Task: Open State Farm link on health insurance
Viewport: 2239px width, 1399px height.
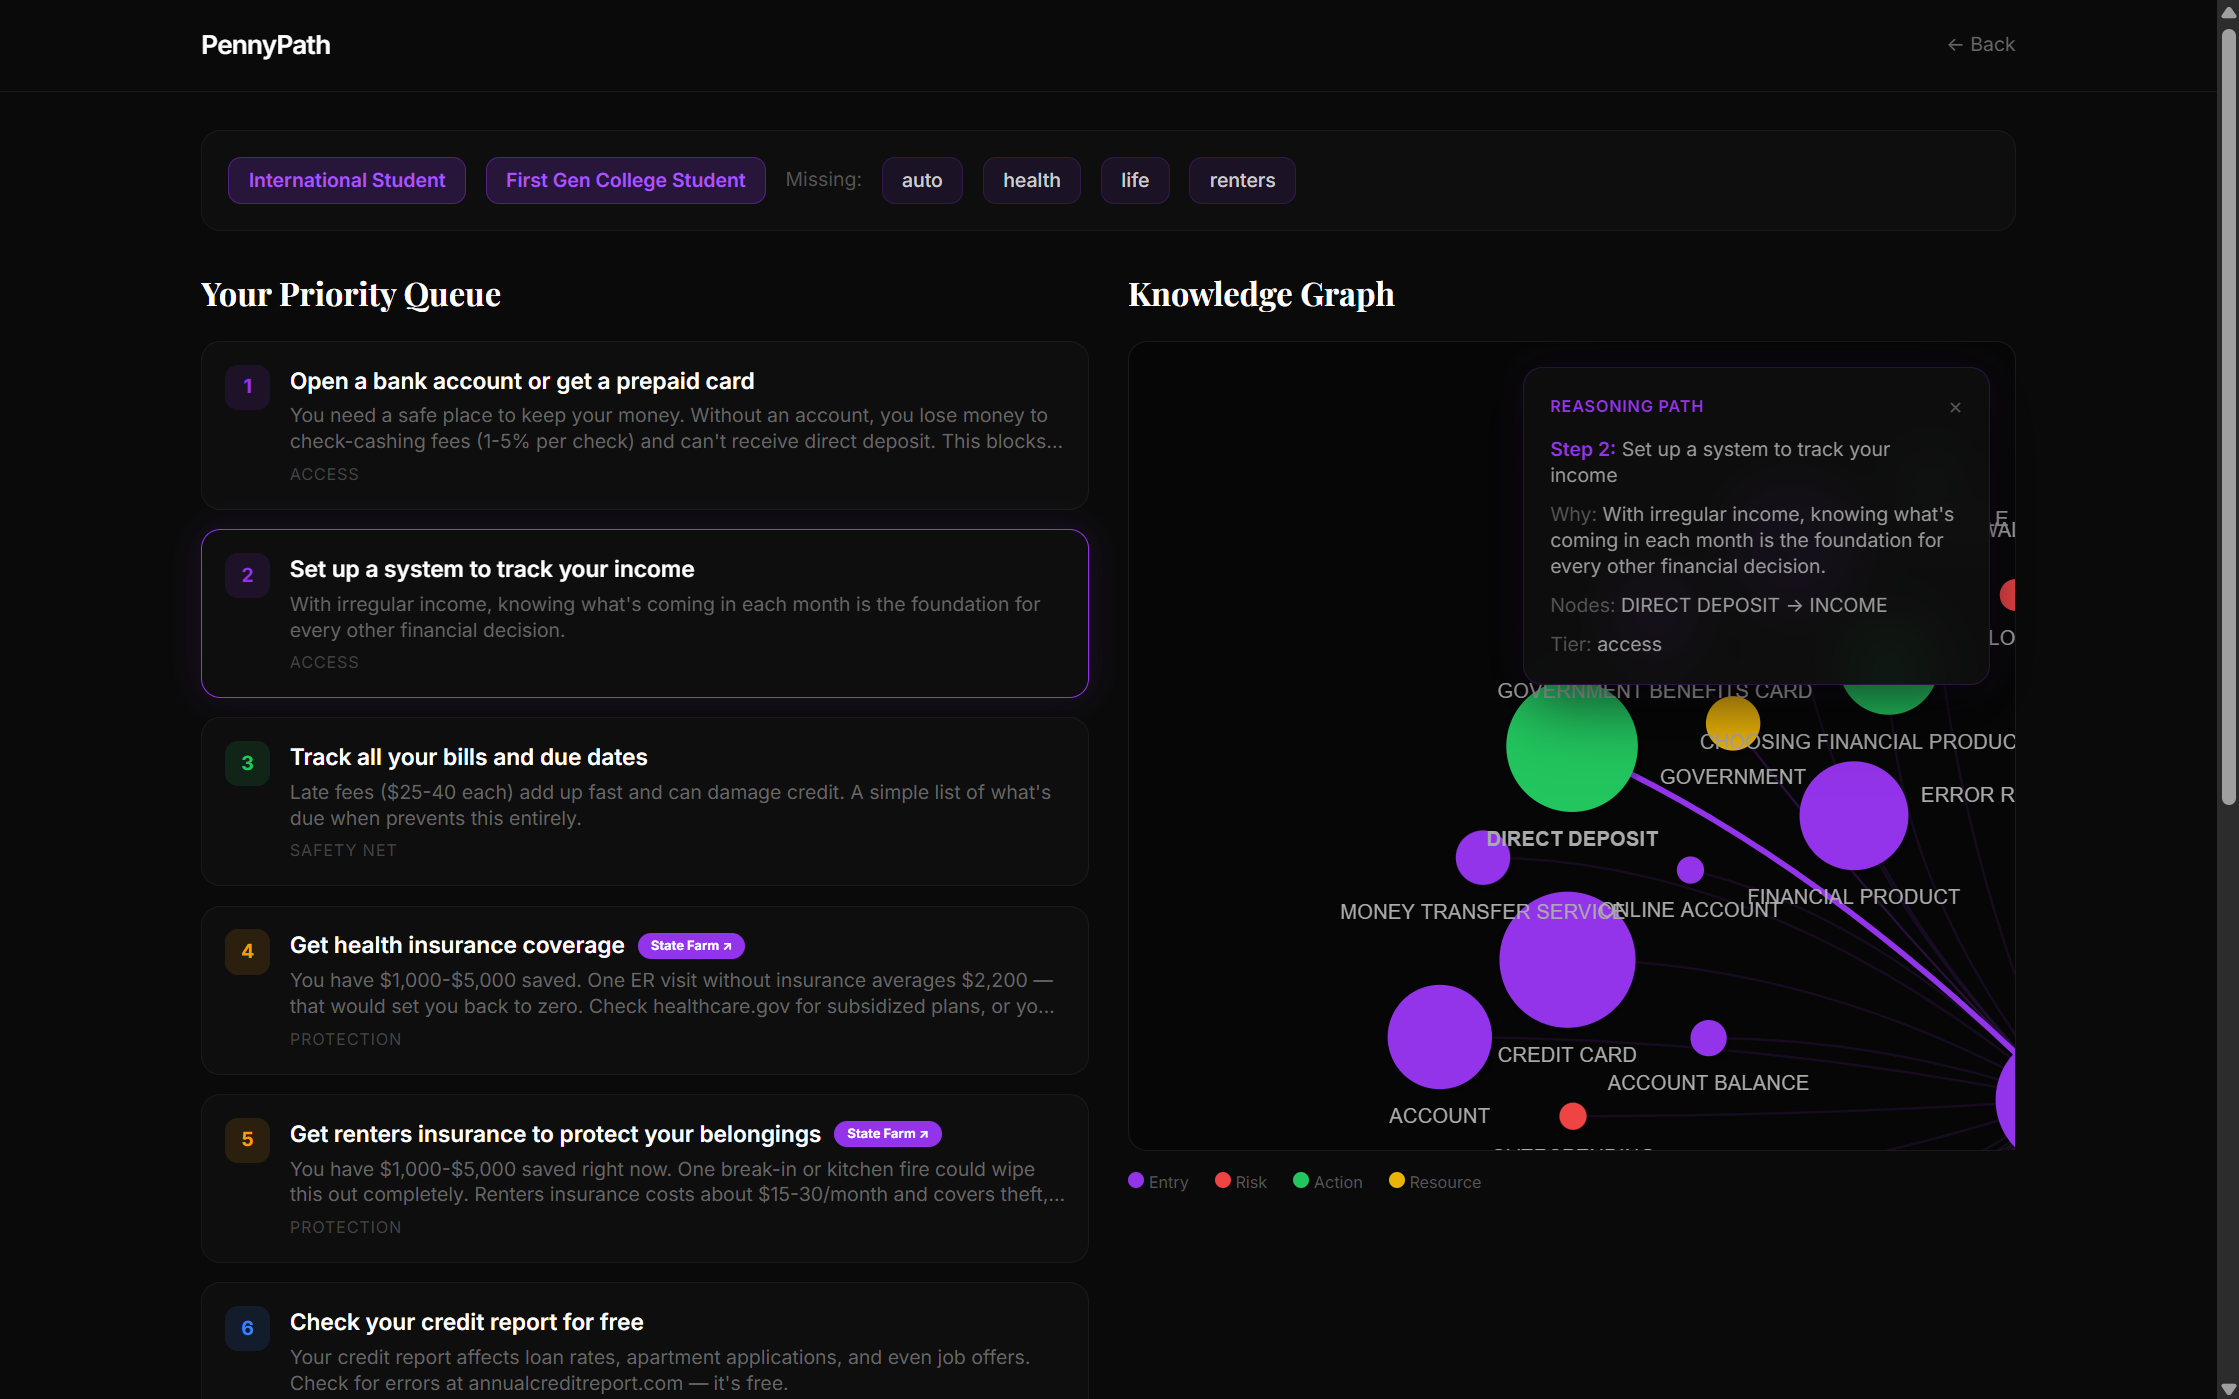Action: (690, 945)
